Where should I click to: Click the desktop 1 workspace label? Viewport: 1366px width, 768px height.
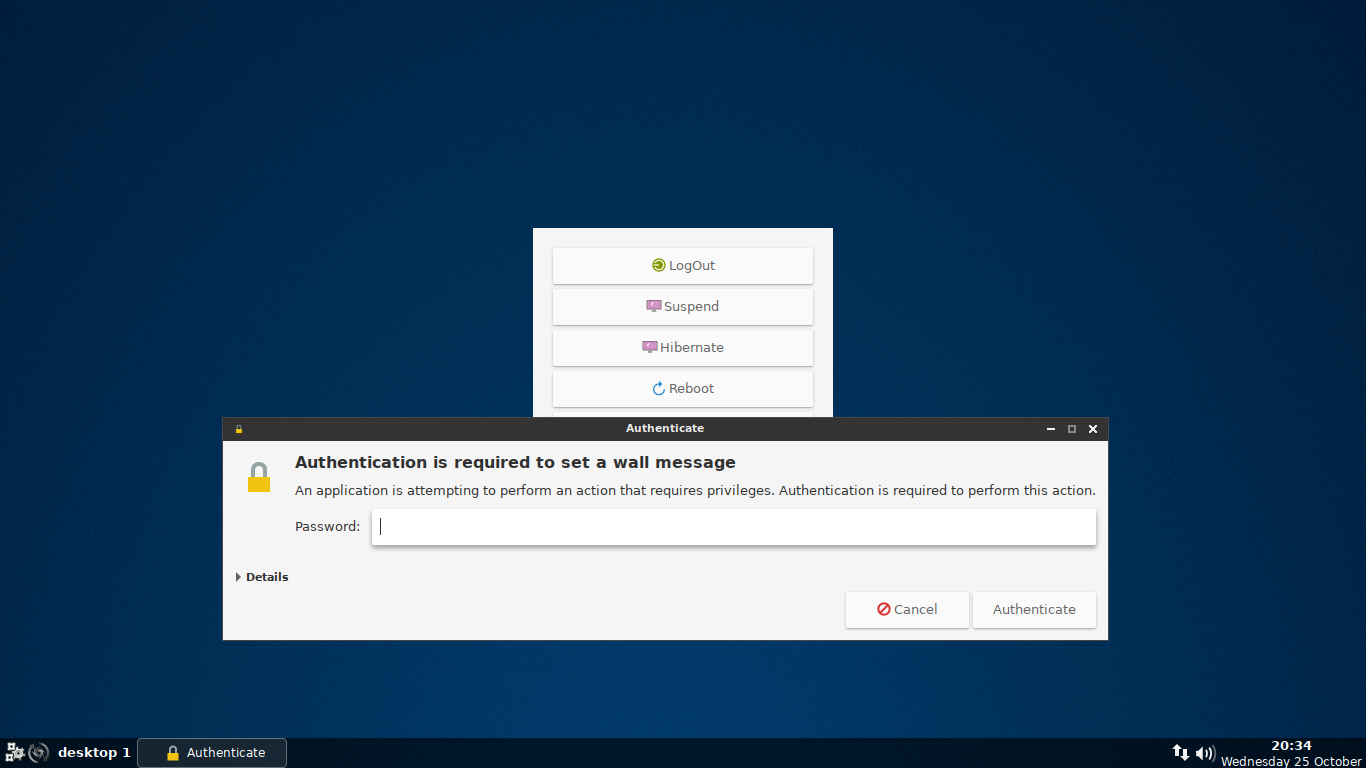pos(94,753)
